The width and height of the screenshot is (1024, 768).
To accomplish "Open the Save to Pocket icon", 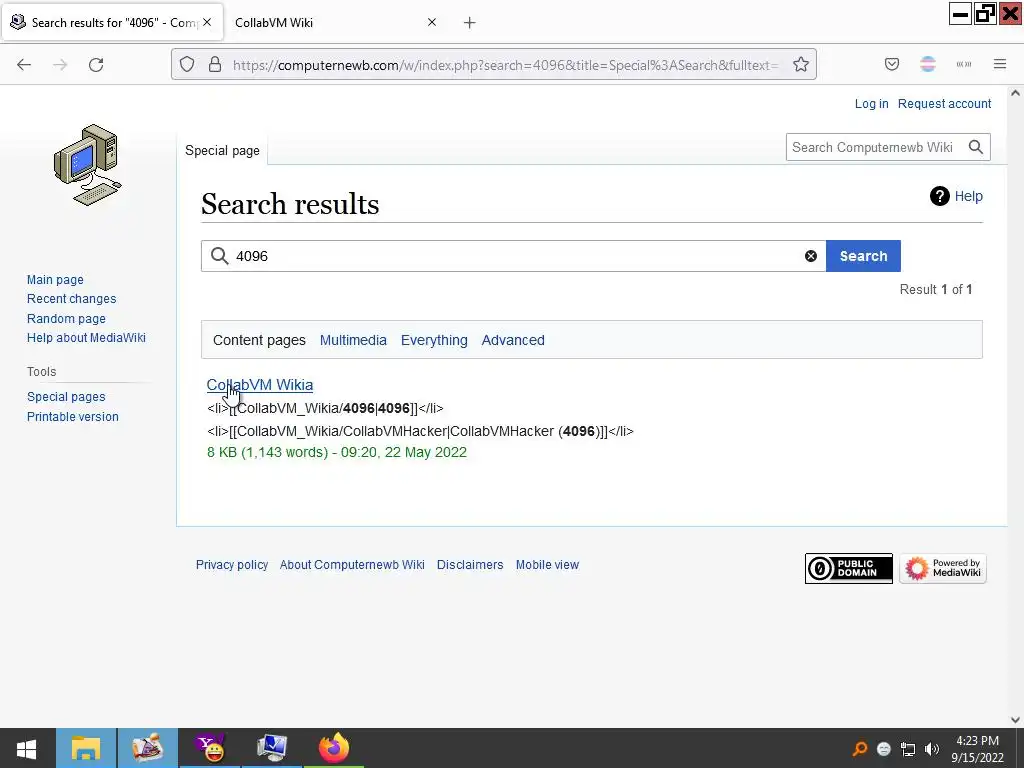I will coord(892,64).
